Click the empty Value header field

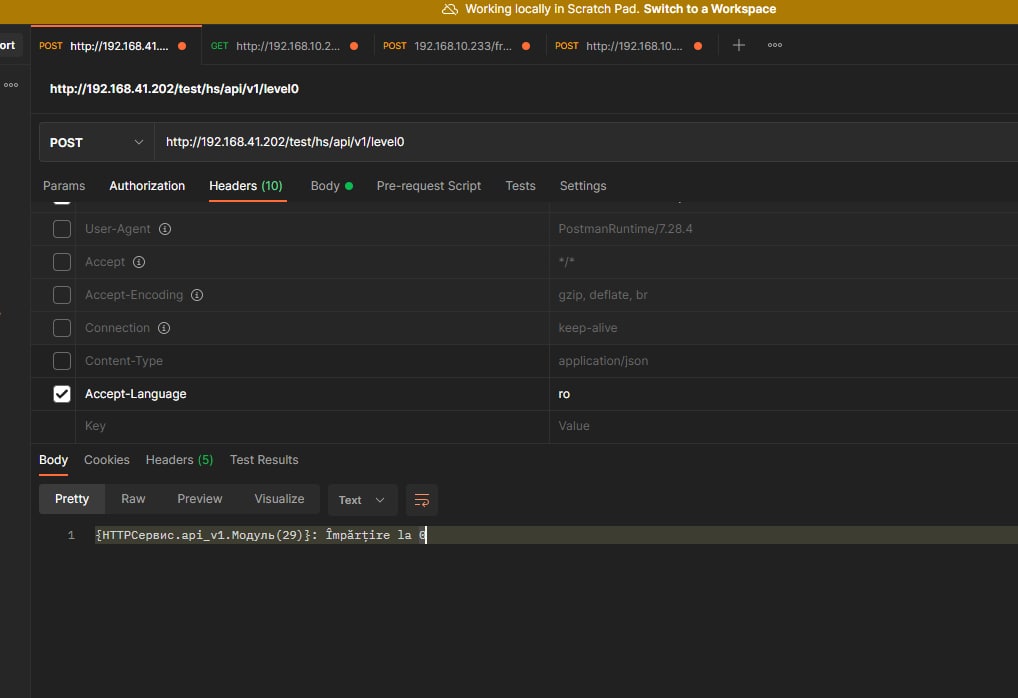pyautogui.click(x=784, y=427)
